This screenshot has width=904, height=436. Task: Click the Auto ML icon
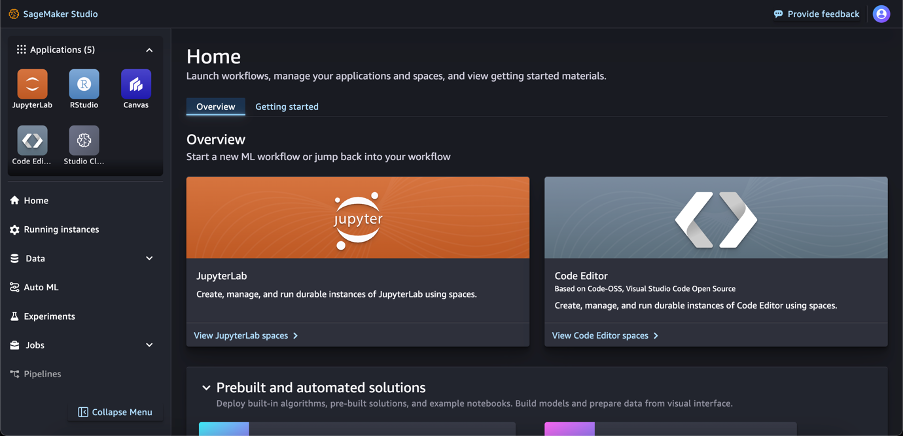[x=14, y=287]
